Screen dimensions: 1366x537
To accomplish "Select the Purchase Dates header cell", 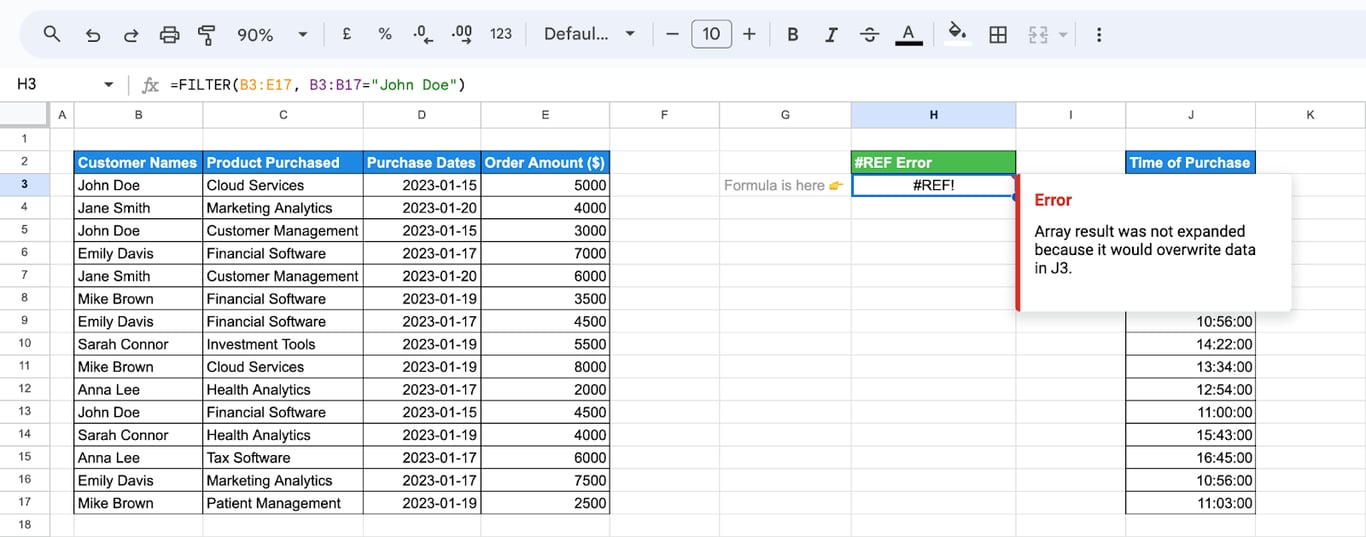I will 421,162.
